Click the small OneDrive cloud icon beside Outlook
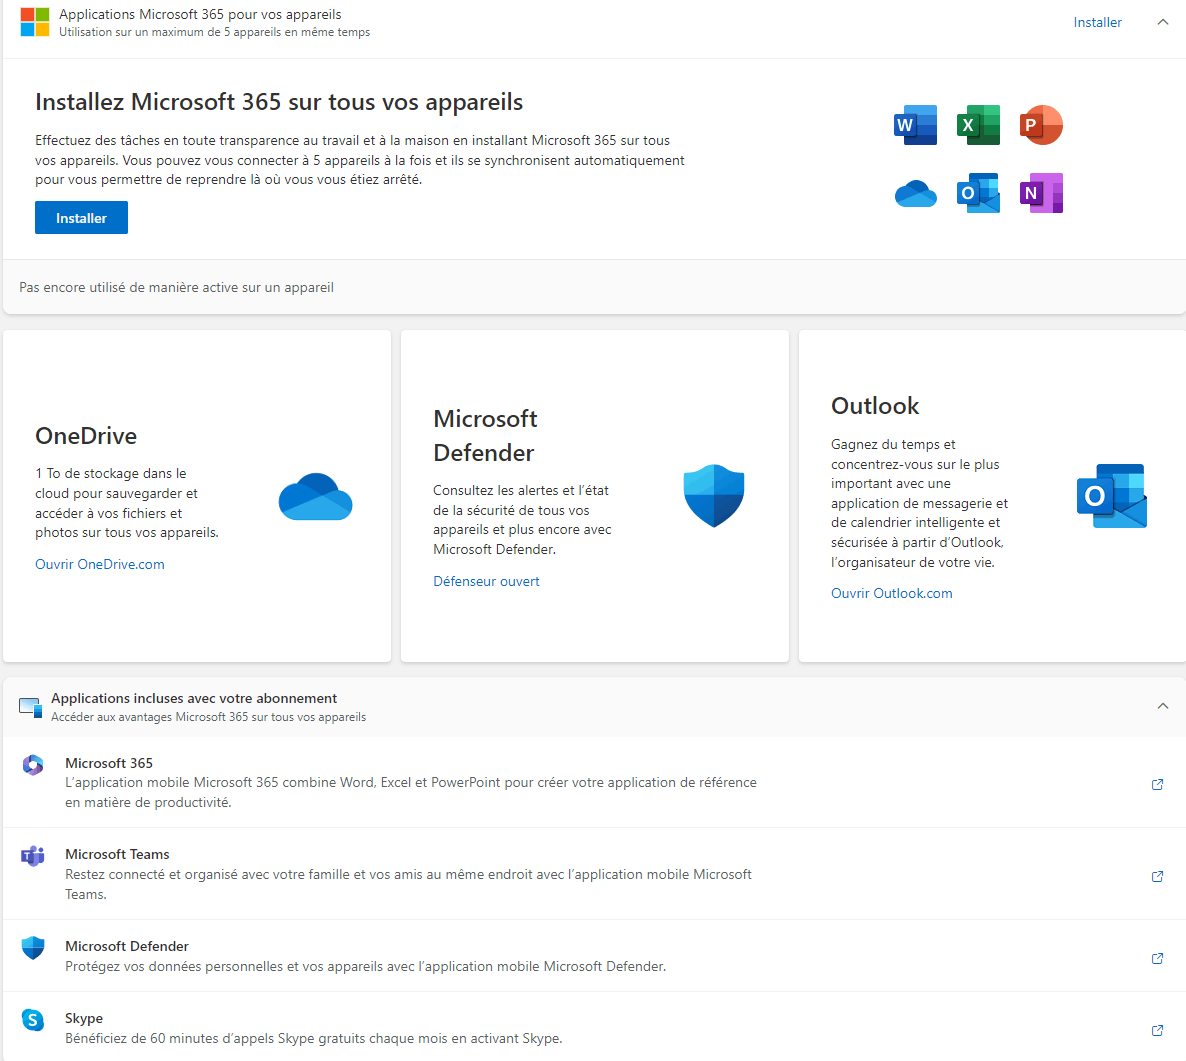The image size is (1186, 1061). [x=915, y=194]
